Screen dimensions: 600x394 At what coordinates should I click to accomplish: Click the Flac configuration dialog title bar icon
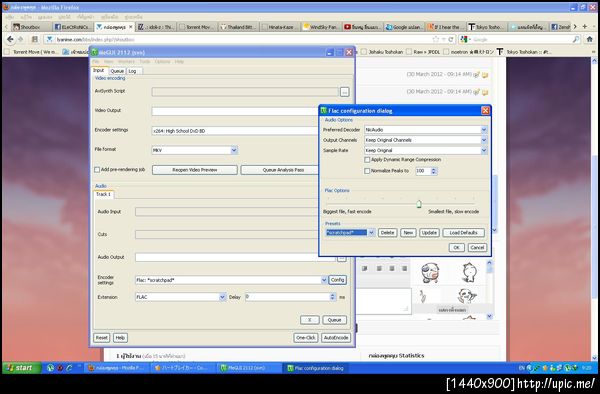[323, 111]
